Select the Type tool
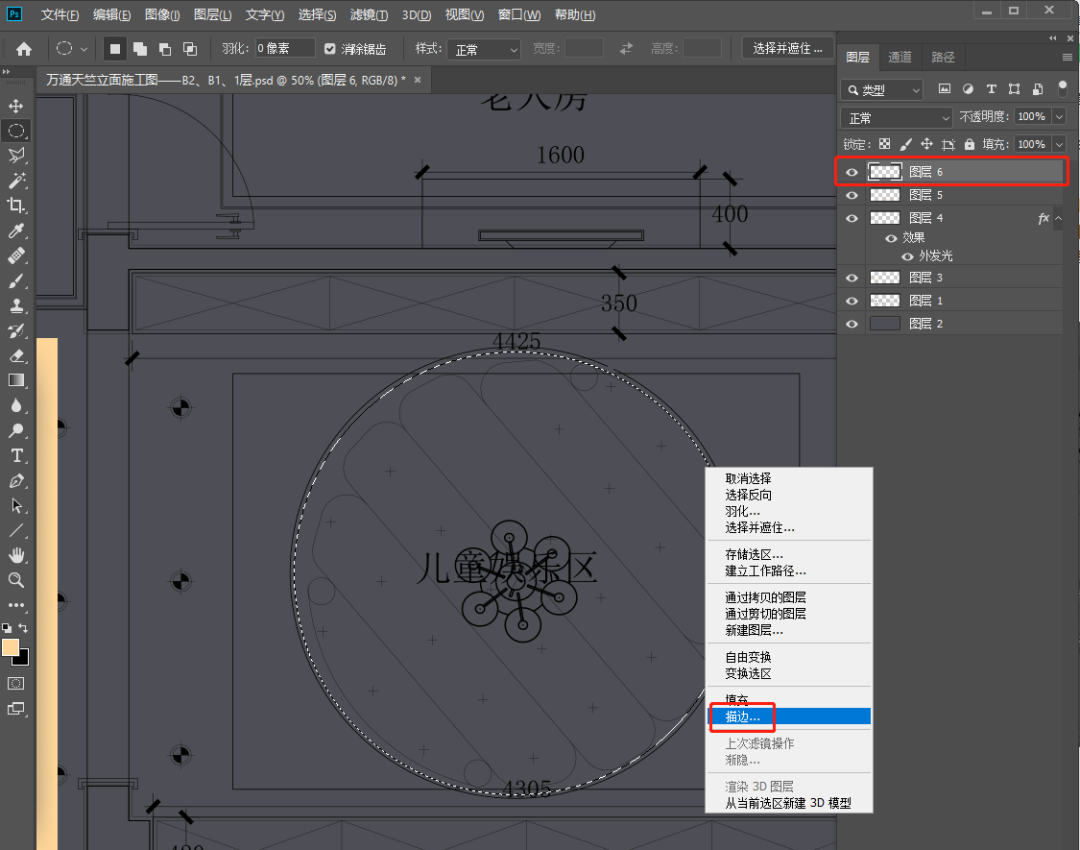1080x850 pixels. click(16, 455)
